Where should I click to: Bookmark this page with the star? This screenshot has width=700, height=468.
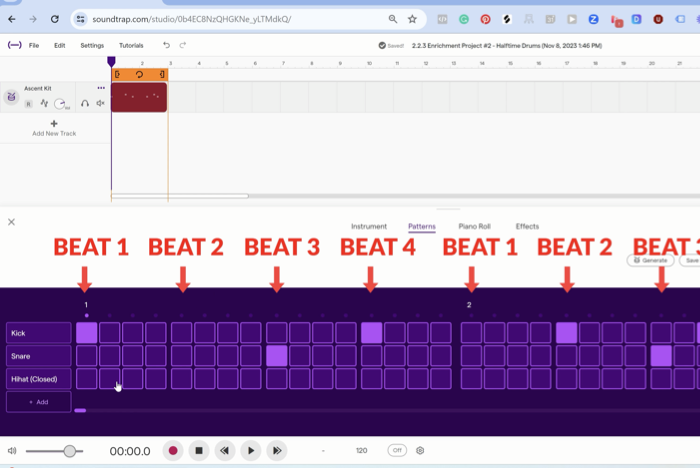coord(412,19)
